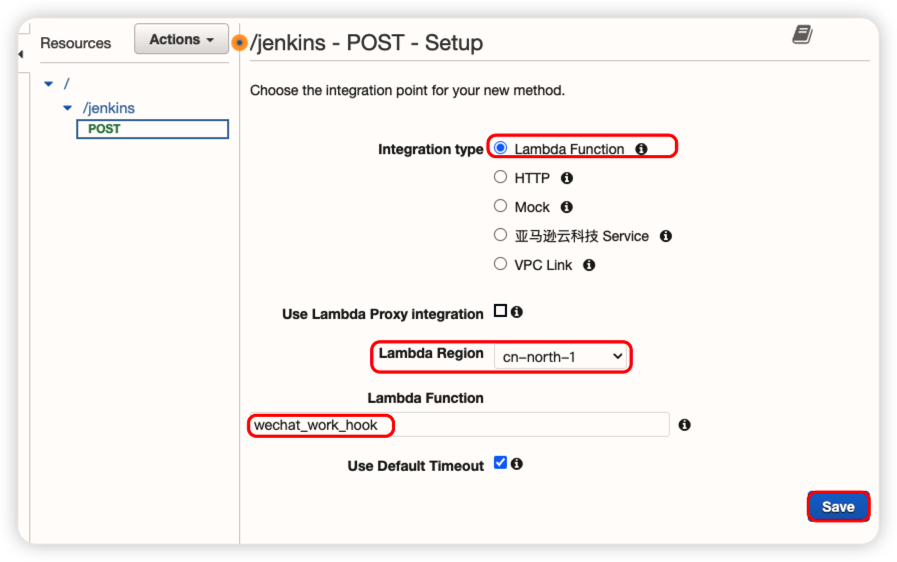This screenshot has width=897, height=562.
Task: Select the Mock integration type
Action: [501, 206]
